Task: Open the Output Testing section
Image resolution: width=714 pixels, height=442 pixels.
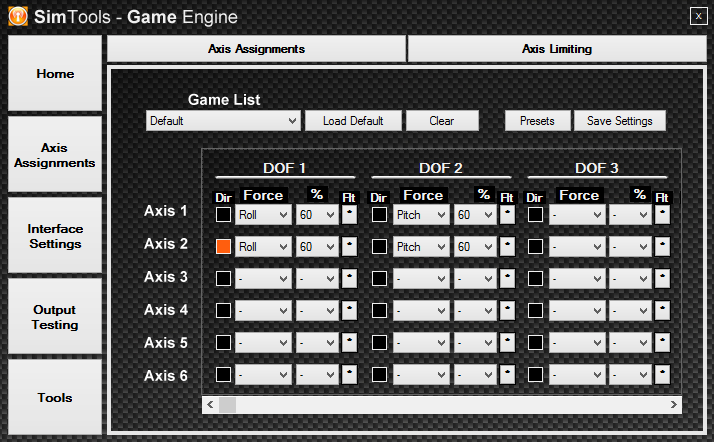Action: click(55, 317)
